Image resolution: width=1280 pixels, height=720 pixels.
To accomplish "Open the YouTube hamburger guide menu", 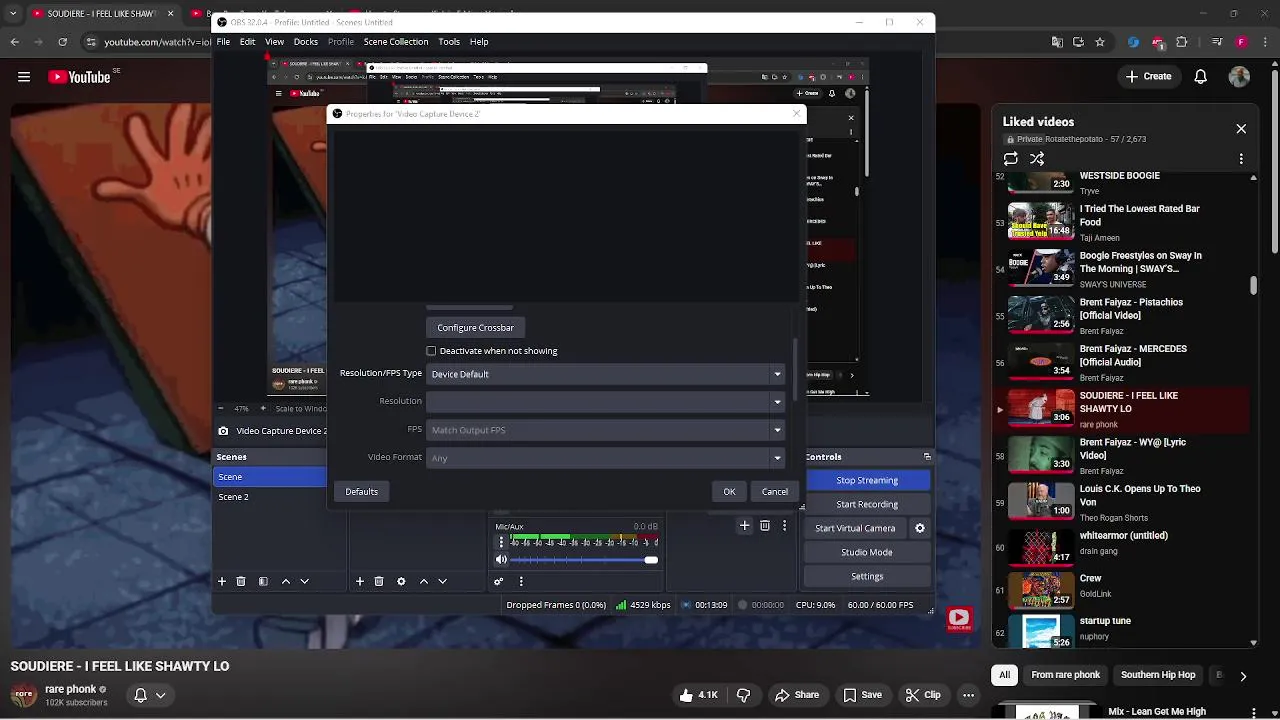I will [24, 77].
